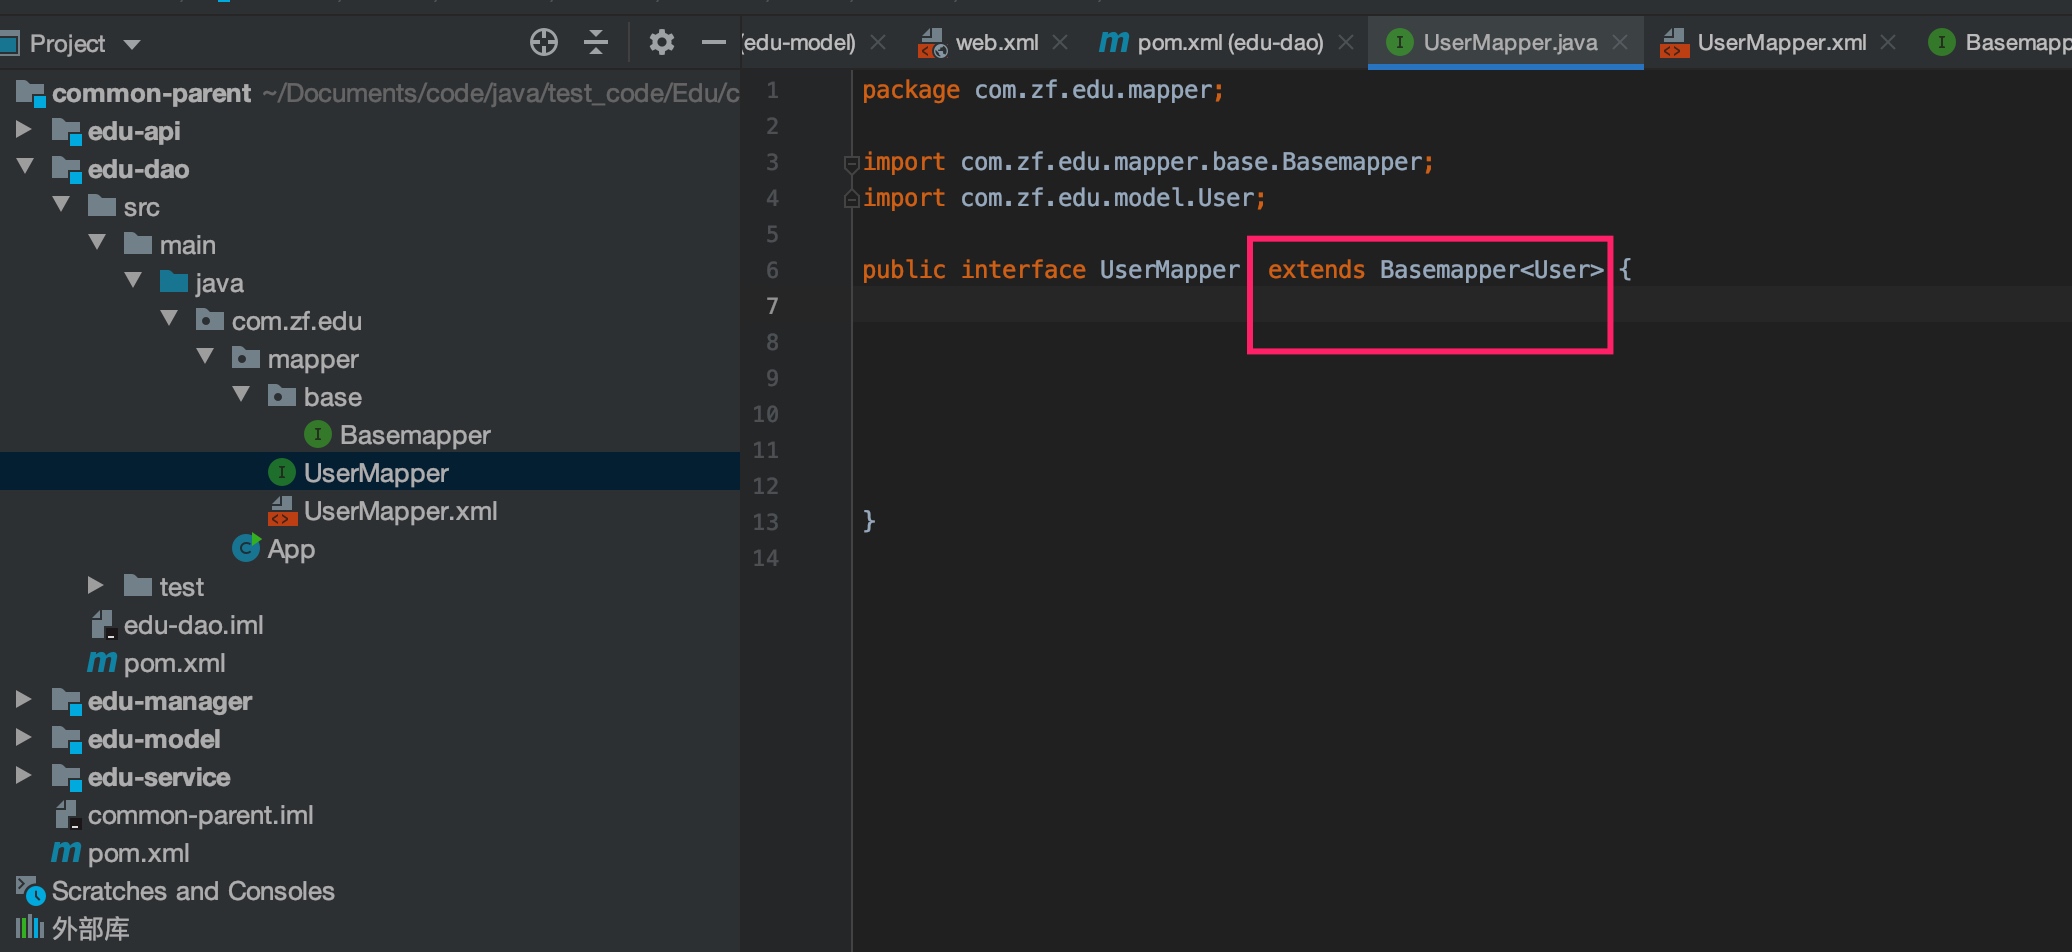Expand the edu-api module
The image size is (2072, 952).
coord(24,130)
